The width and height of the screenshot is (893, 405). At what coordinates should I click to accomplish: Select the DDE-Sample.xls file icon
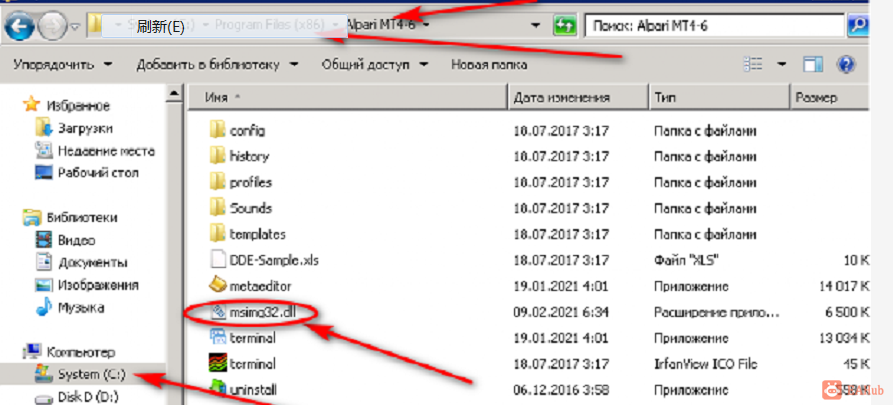[218, 260]
